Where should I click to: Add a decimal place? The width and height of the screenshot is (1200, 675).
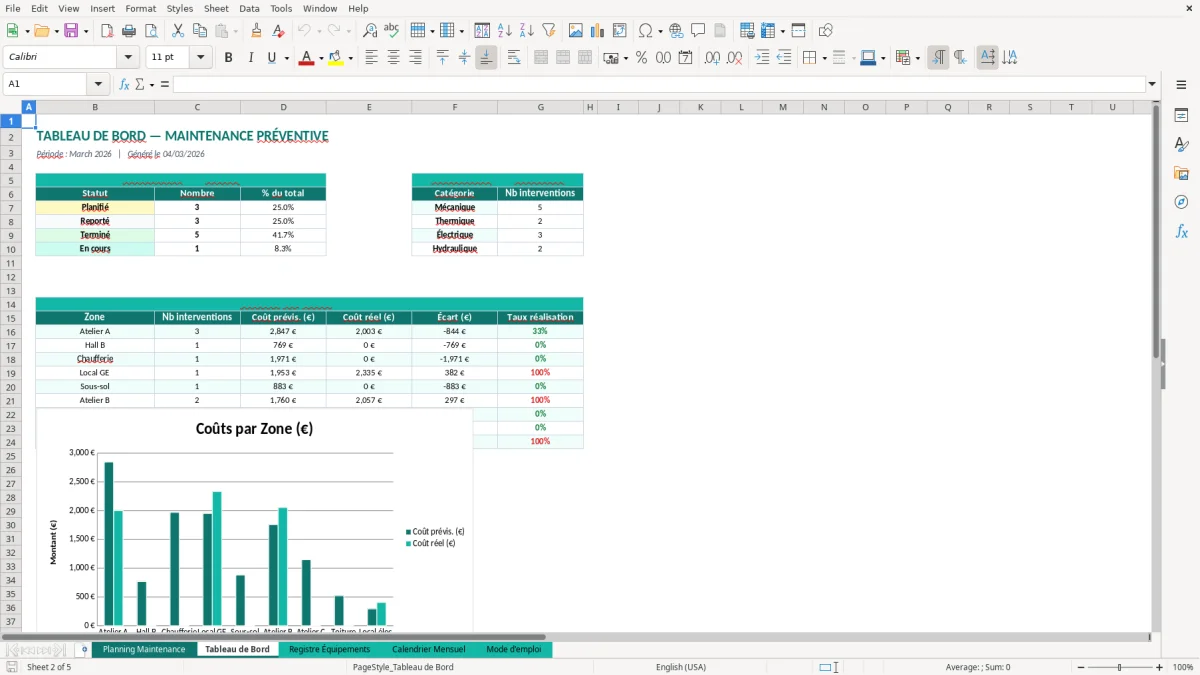(713, 58)
